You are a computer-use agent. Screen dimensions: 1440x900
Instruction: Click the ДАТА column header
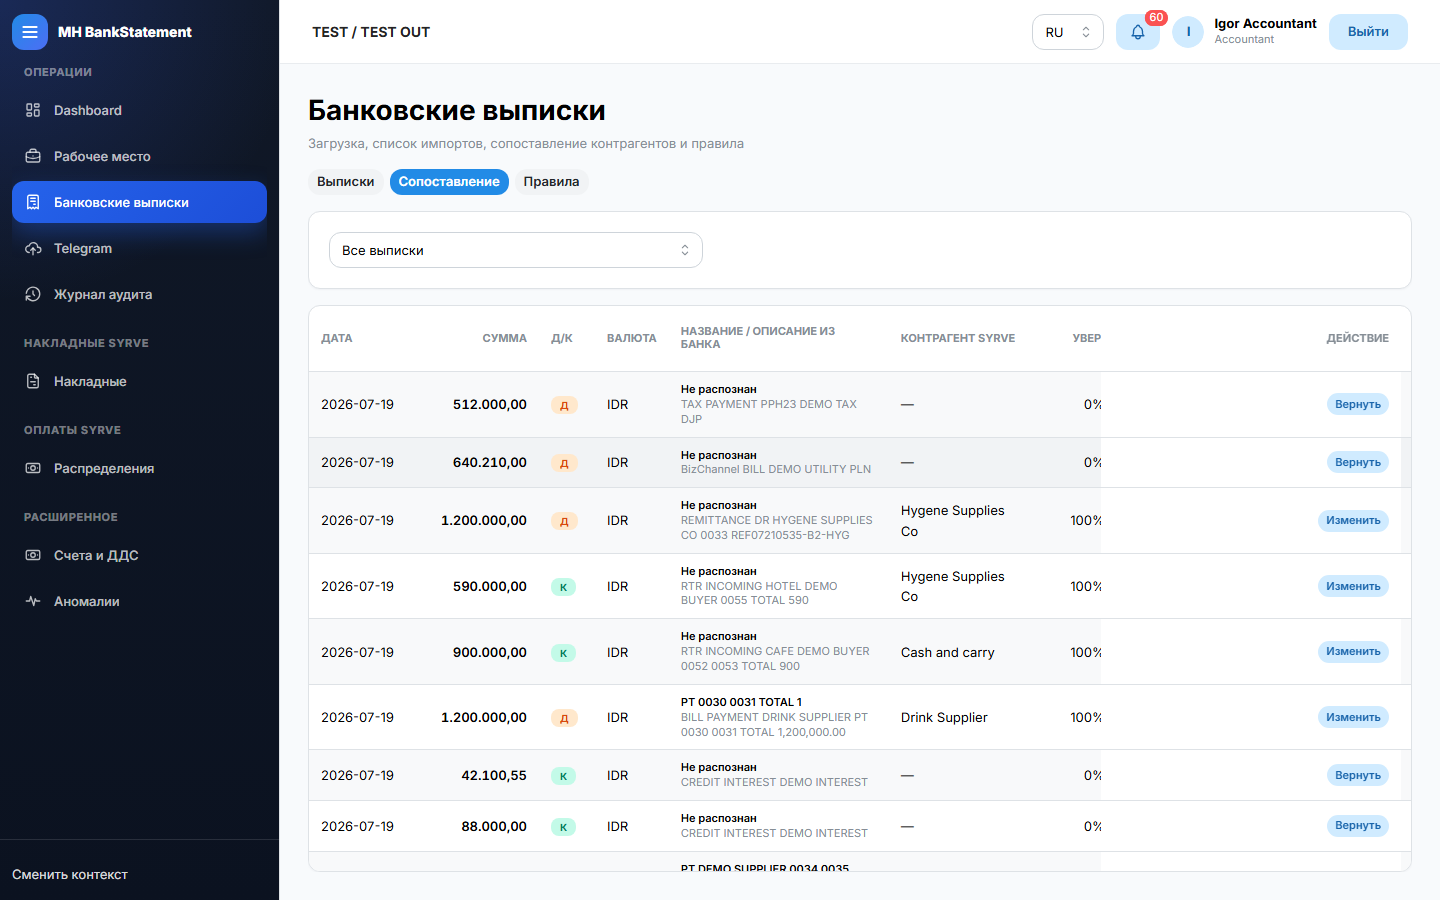coord(337,338)
